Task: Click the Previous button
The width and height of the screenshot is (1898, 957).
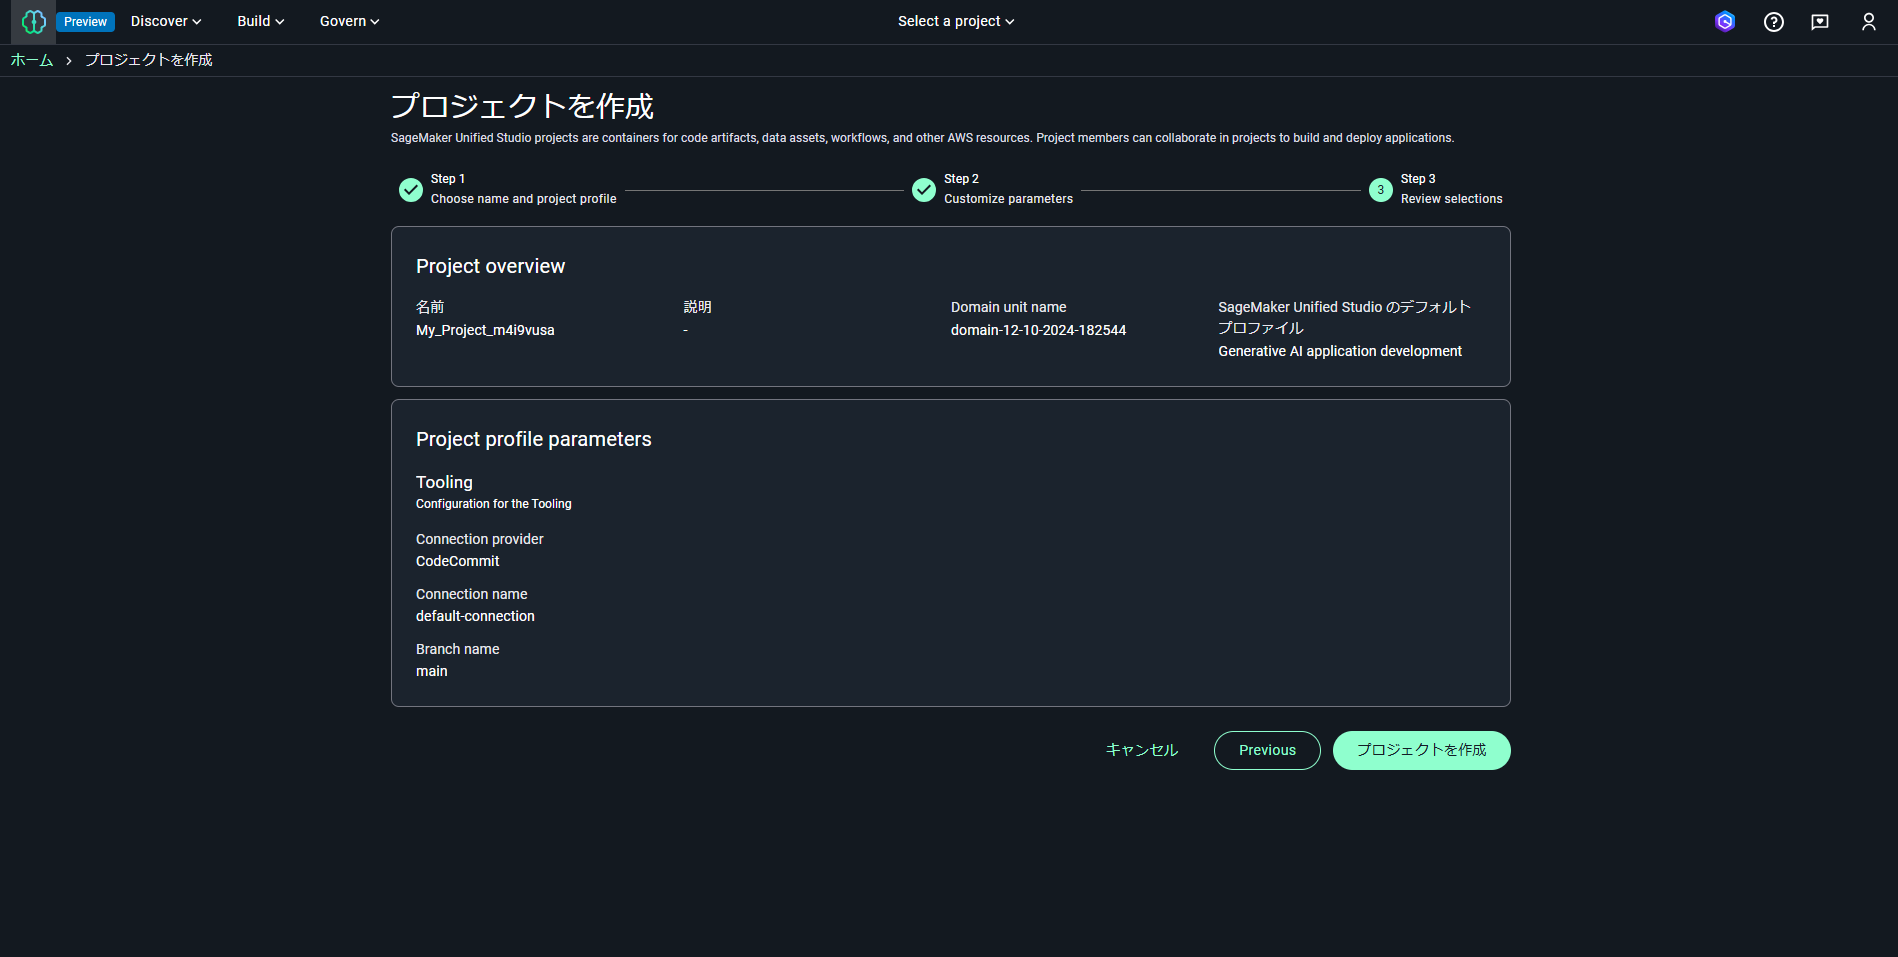Action: point(1267,750)
